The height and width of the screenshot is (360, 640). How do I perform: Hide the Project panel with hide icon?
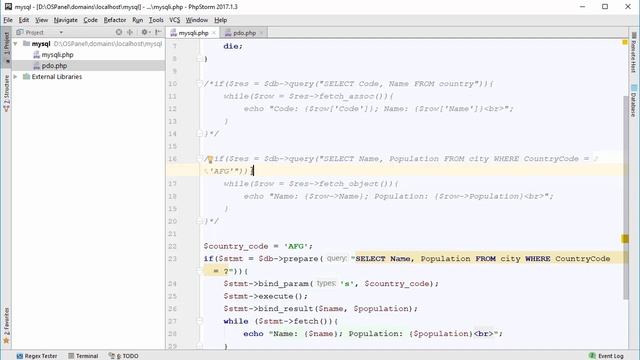point(158,32)
